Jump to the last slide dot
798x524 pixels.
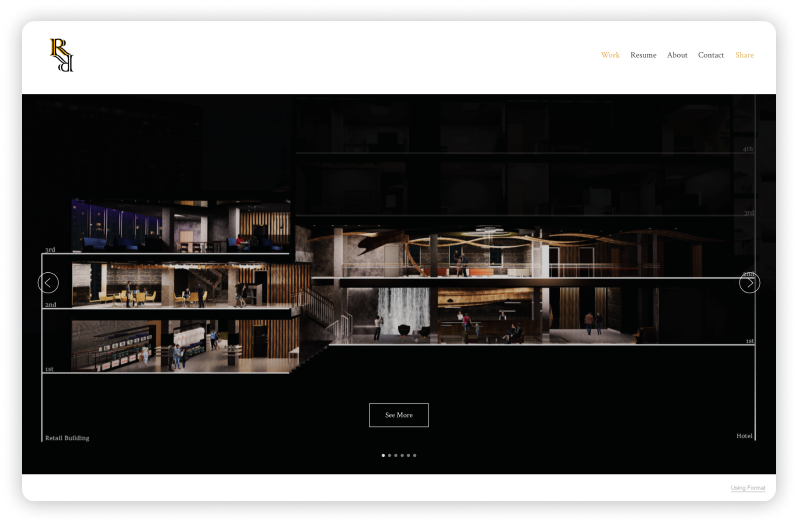point(415,455)
